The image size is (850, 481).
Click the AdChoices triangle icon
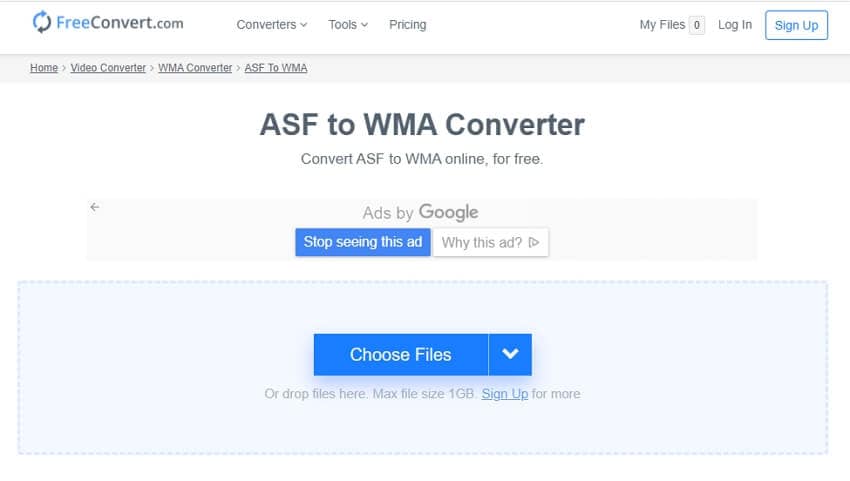pos(534,242)
